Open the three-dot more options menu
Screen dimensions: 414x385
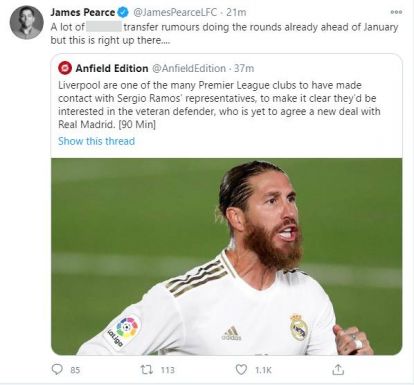point(396,12)
